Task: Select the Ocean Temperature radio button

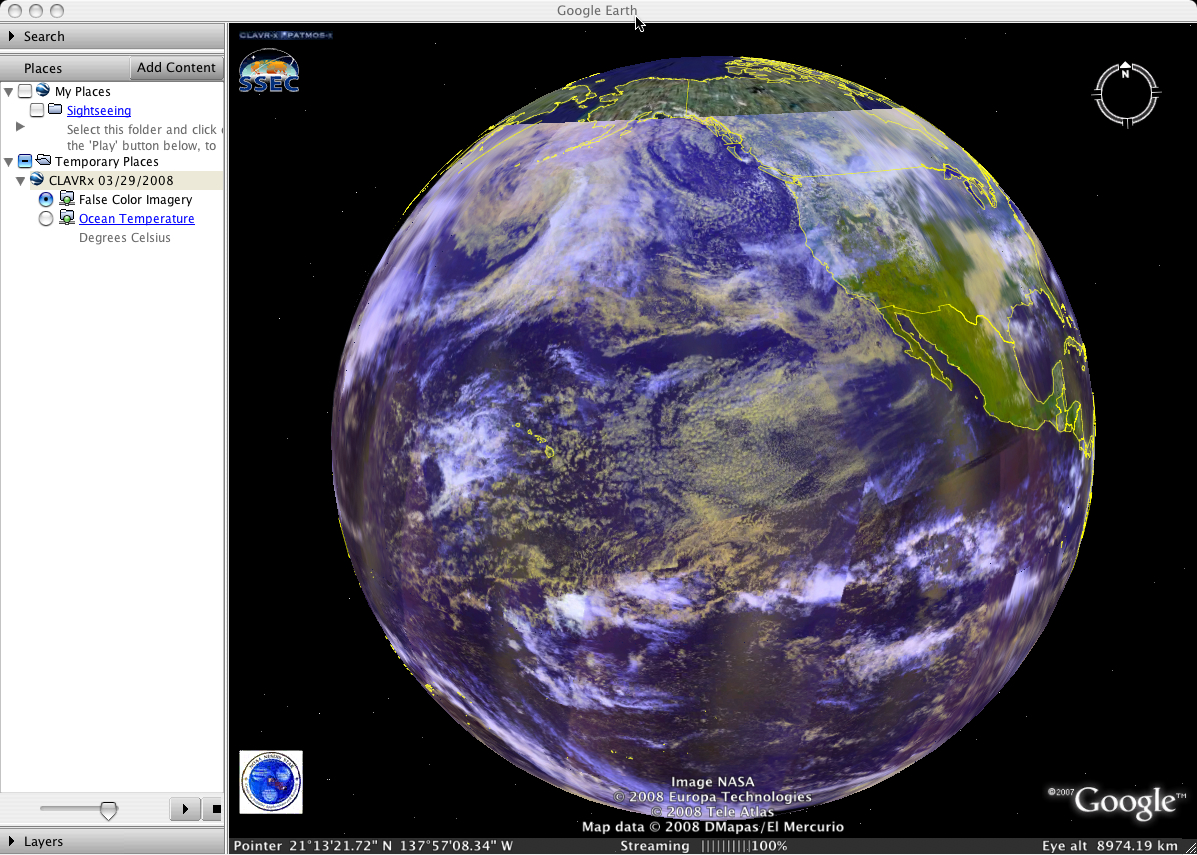Action: (x=46, y=218)
